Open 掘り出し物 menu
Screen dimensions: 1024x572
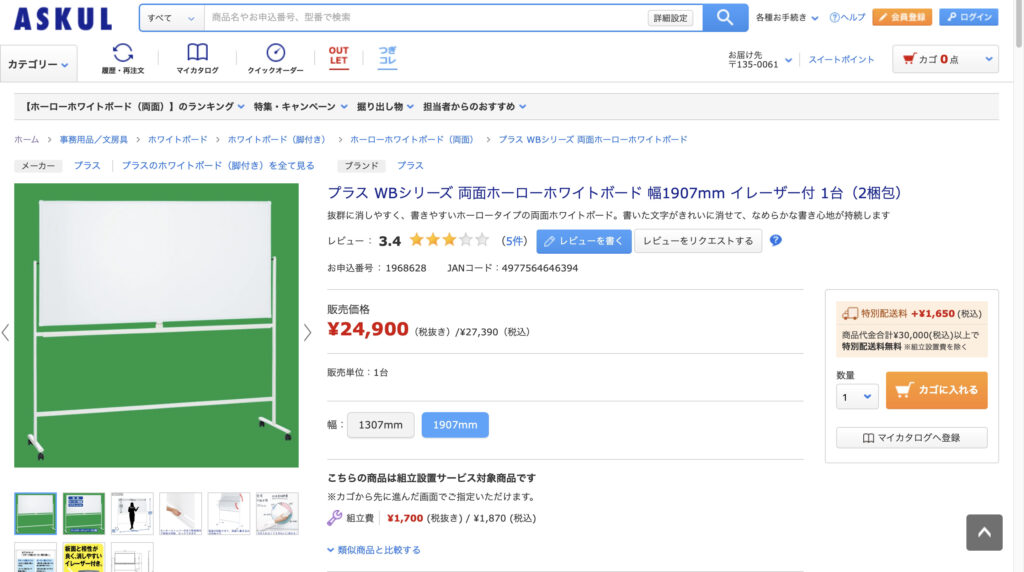pyautogui.click(x=385, y=106)
